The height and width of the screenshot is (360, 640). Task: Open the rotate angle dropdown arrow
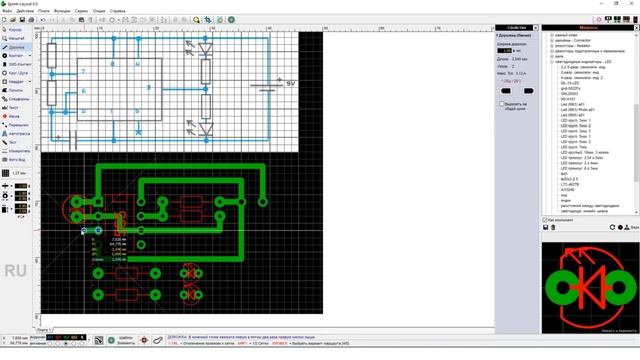click(118, 20)
